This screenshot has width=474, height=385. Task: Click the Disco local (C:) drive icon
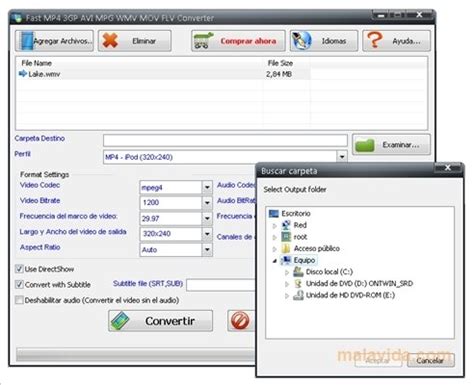(298, 272)
